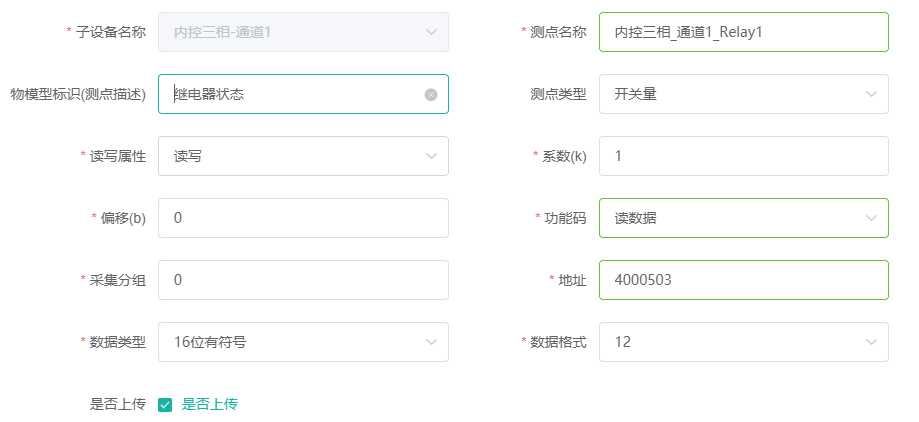
Task: Click the 测点名称 input field
Action: 743,32
